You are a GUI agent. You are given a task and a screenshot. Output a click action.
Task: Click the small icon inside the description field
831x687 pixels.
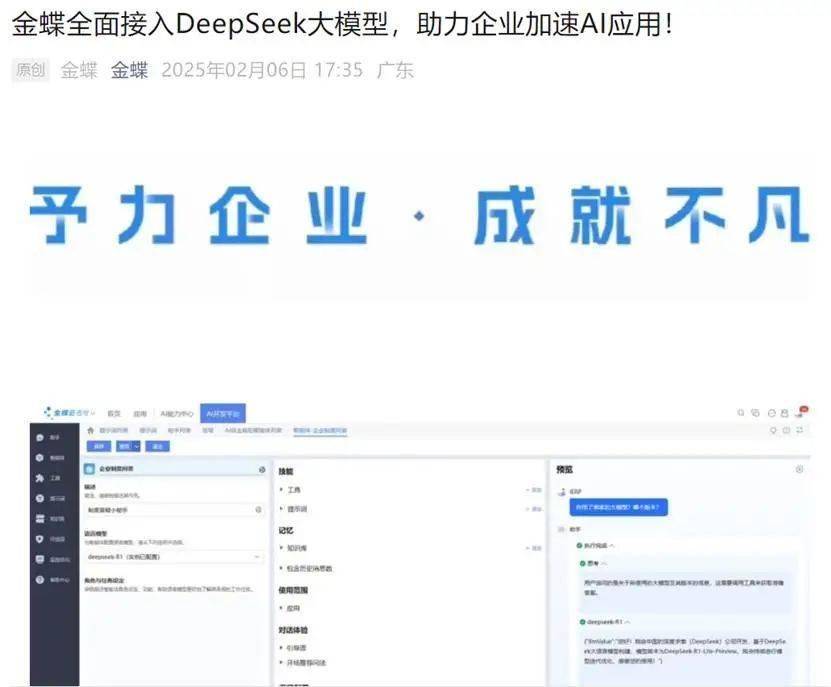(x=258, y=509)
